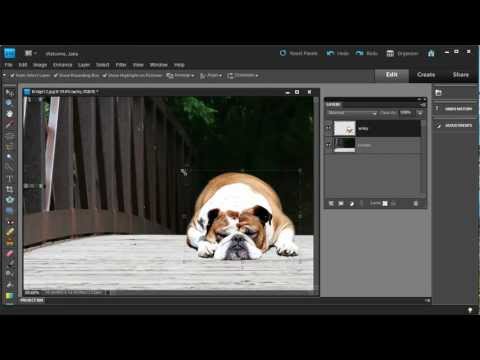The height and width of the screenshot is (360, 480).
Task: Switch to the Create tab
Action: coord(426,75)
